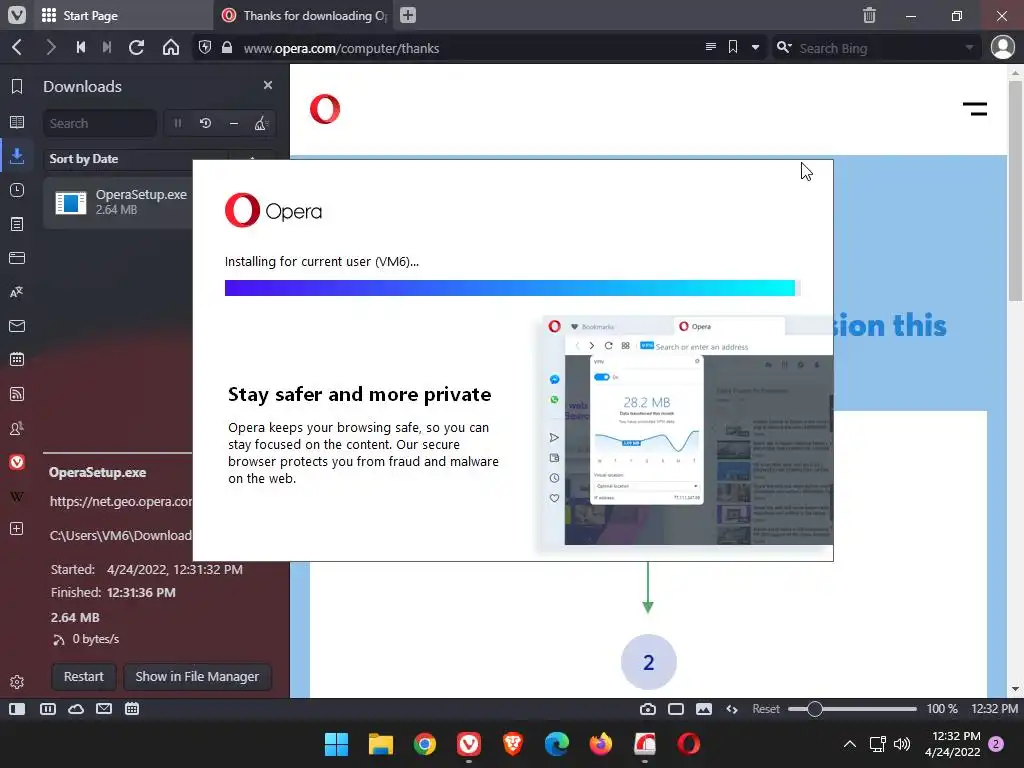Expand the search field history dropdown
The height and width of the screenshot is (768, 1024).
pos(969,48)
